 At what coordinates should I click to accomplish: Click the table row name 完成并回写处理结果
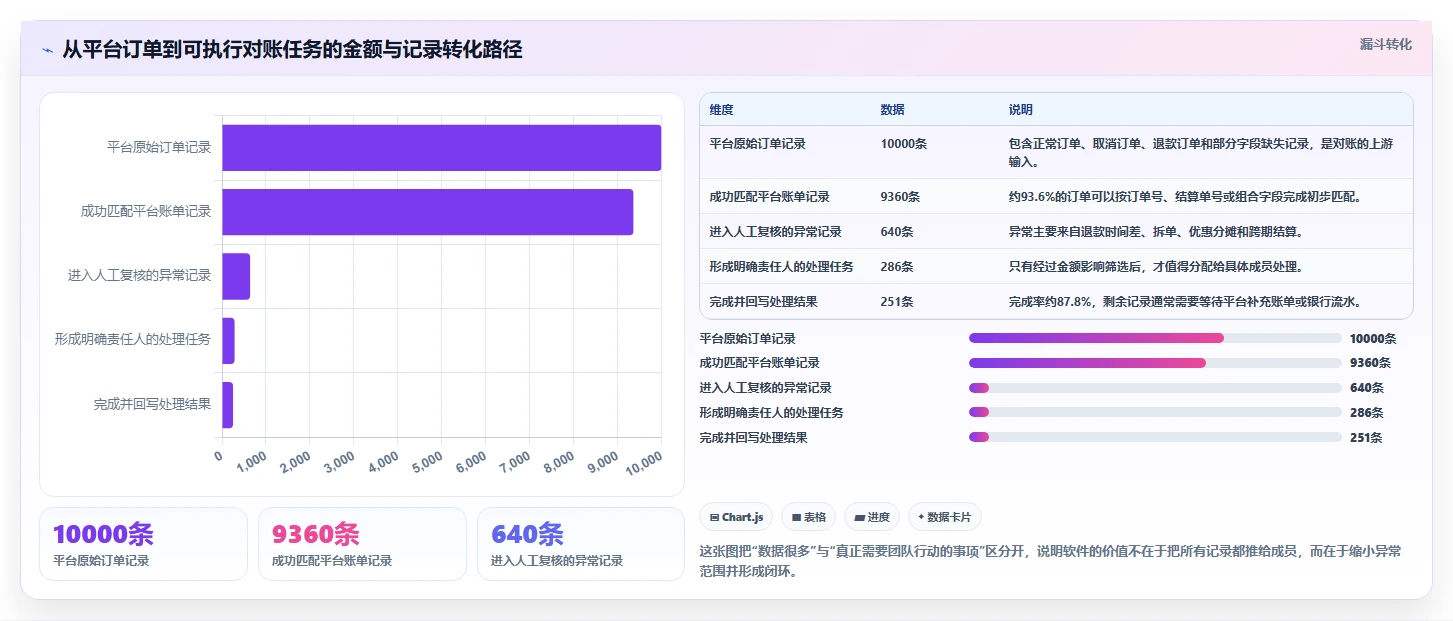[x=763, y=302]
